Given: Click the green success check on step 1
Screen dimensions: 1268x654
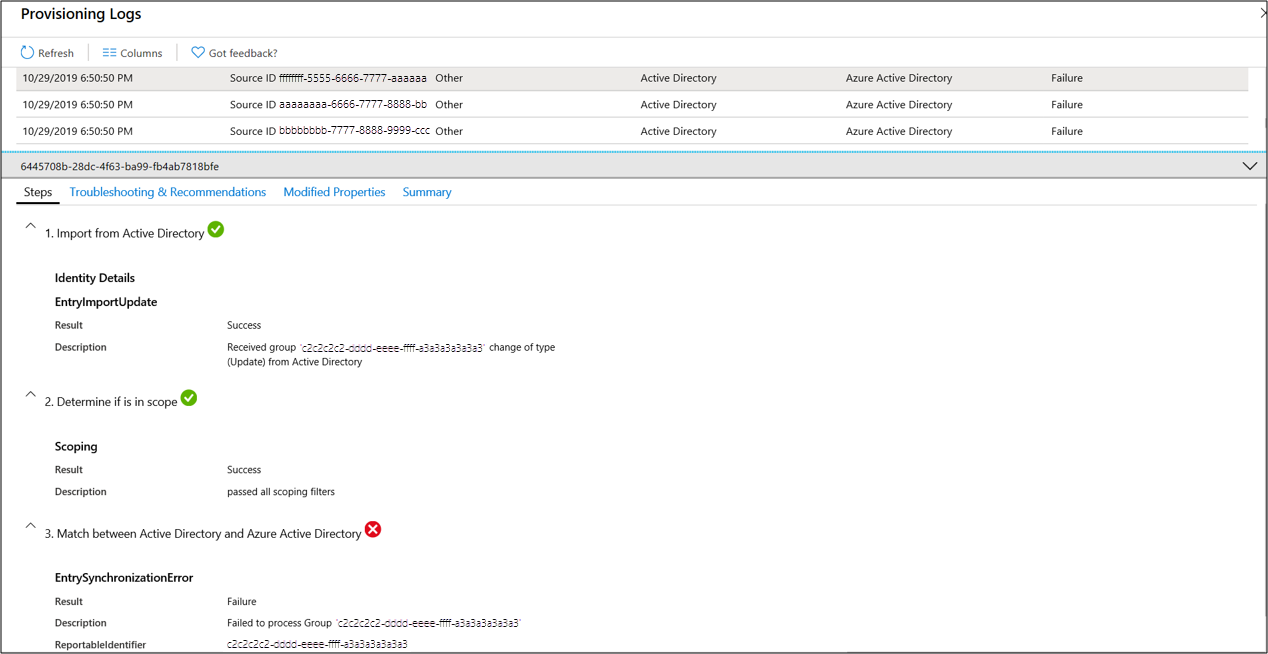Looking at the screenshot, I should click(216, 229).
